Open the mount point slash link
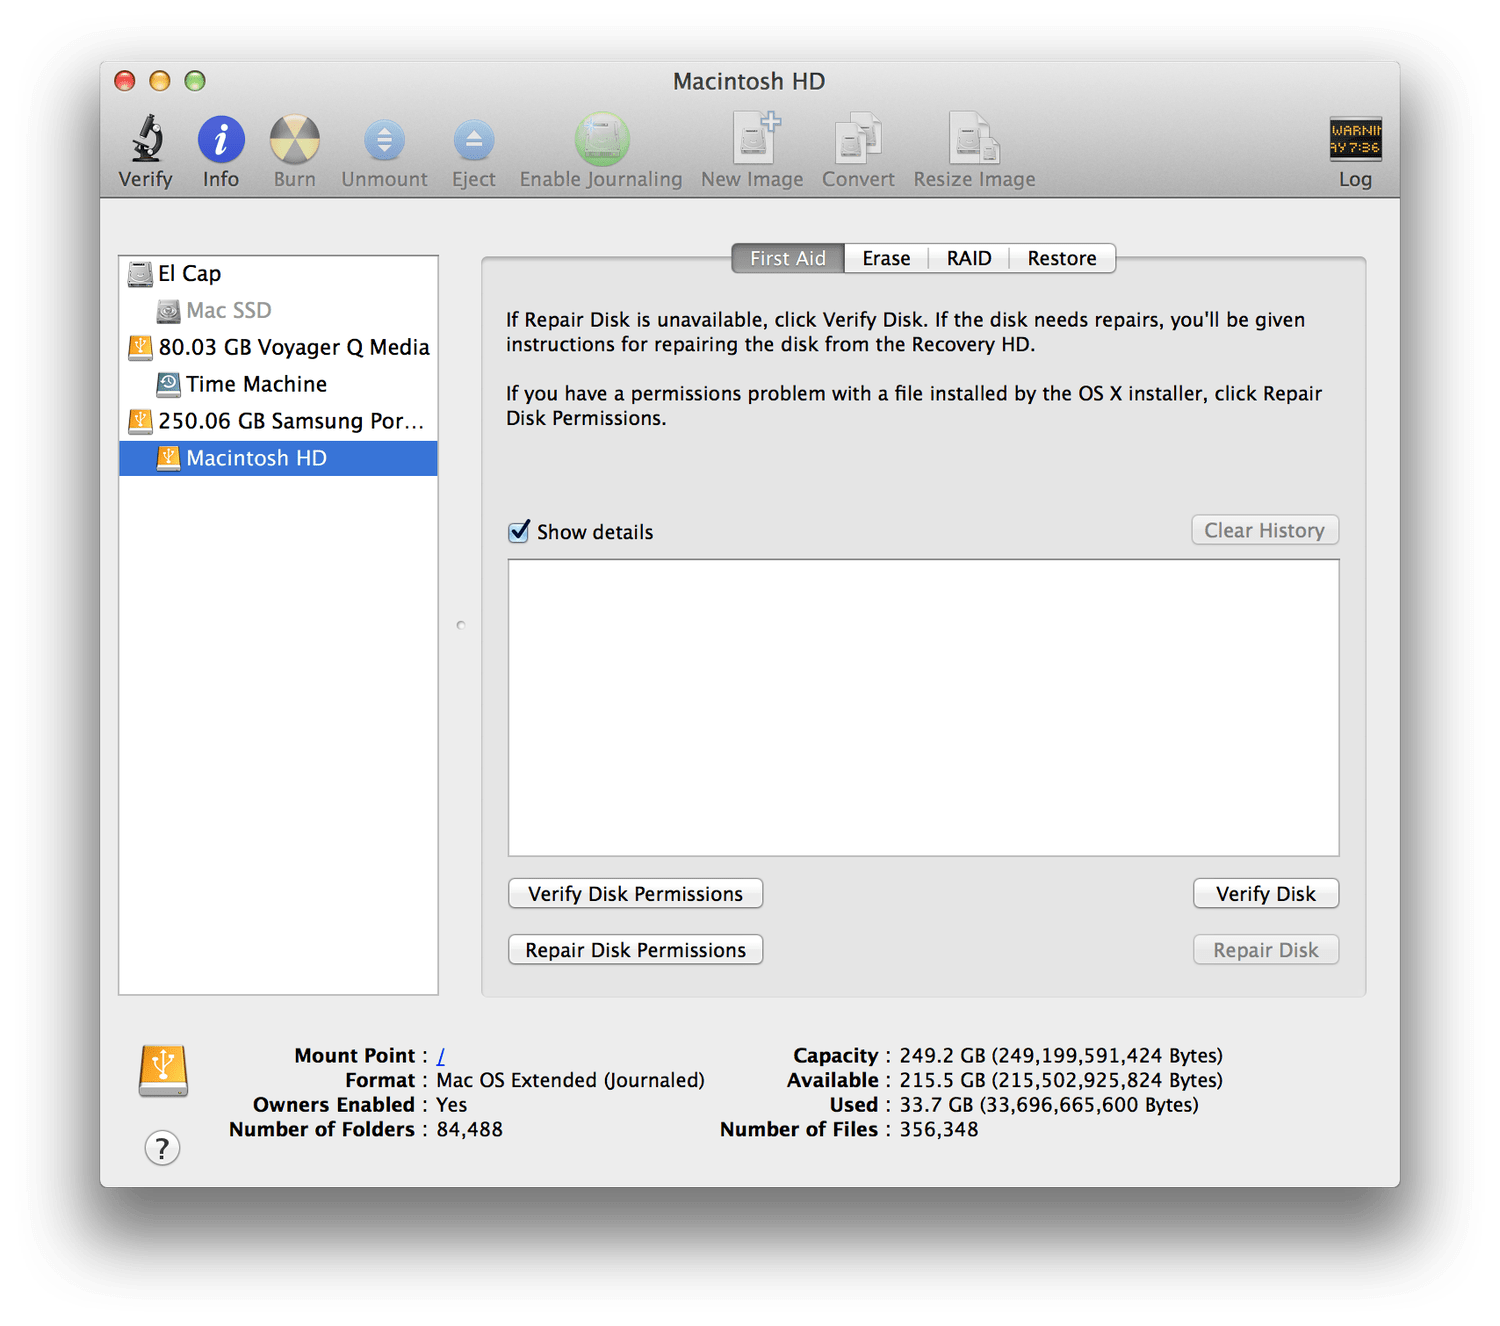Image resolution: width=1500 pixels, height=1326 pixels. (441, 1056)
